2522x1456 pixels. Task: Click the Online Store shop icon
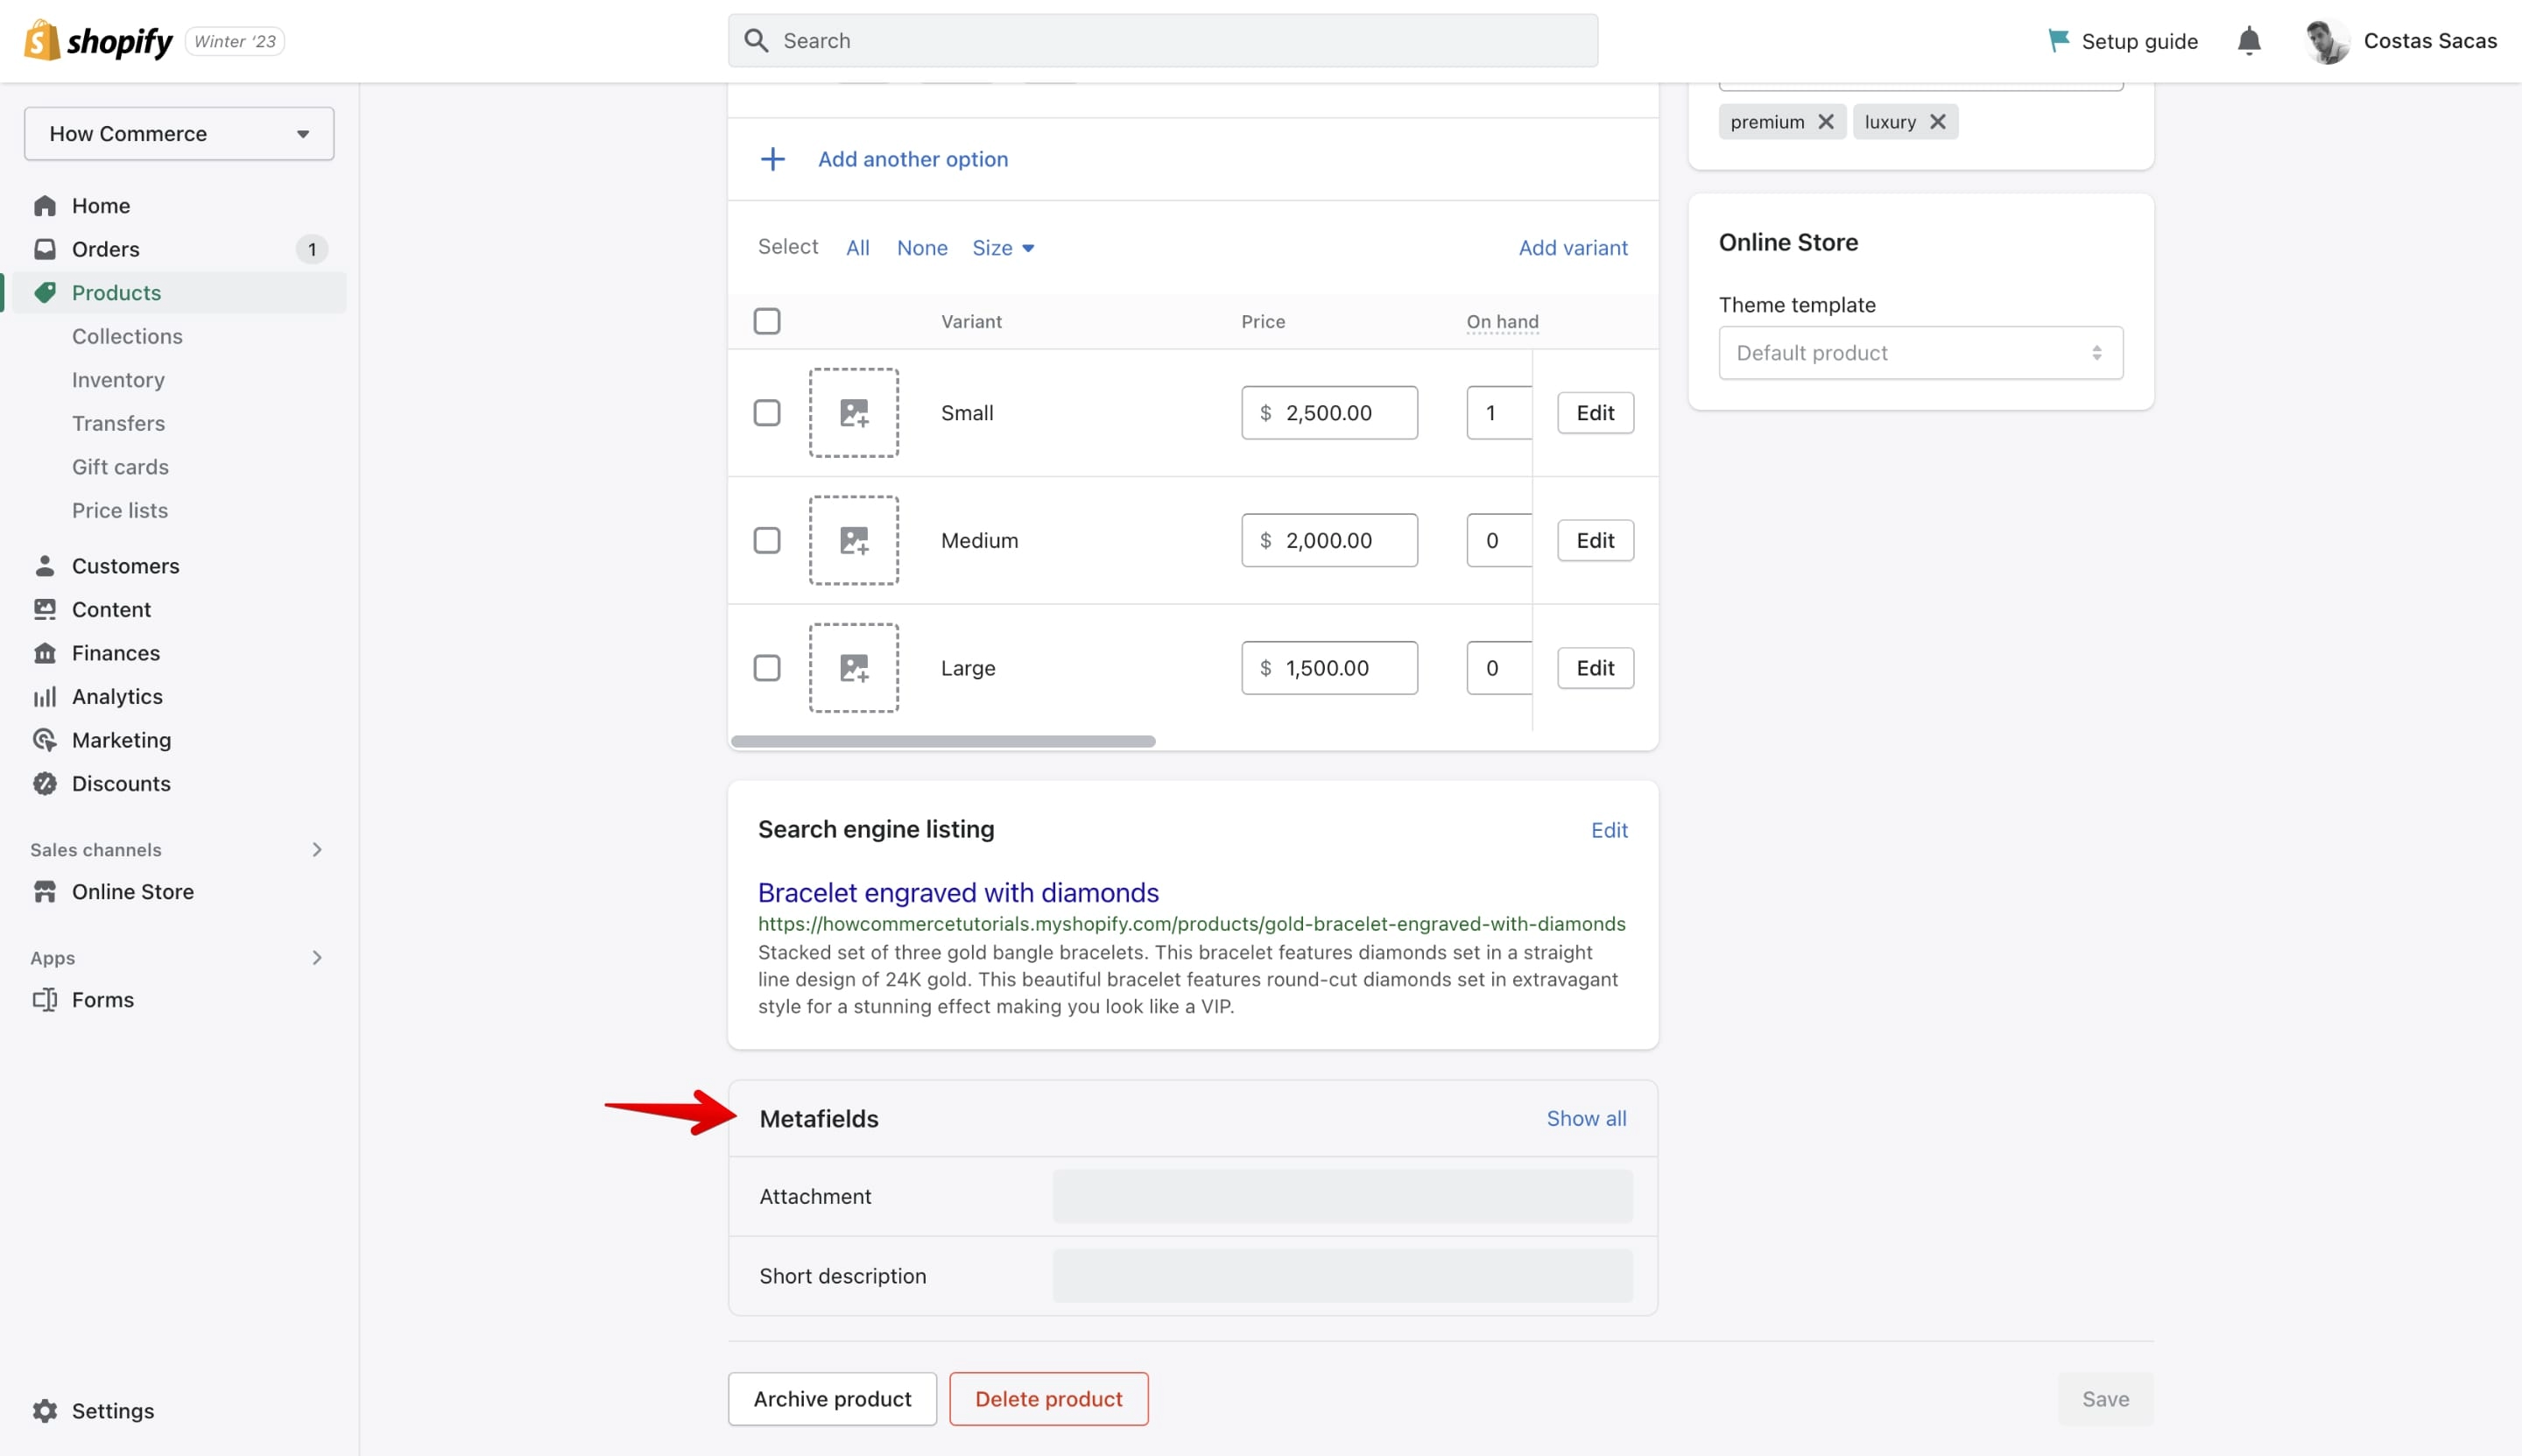(x=45, y=892)
